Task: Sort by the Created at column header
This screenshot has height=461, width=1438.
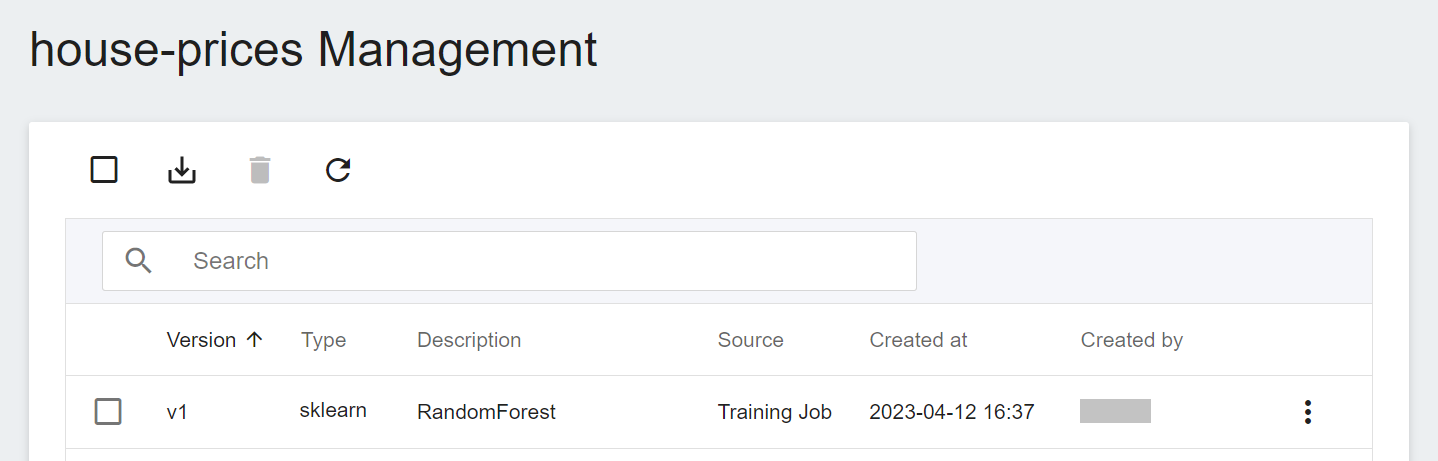Action: [x=918, y=340]
